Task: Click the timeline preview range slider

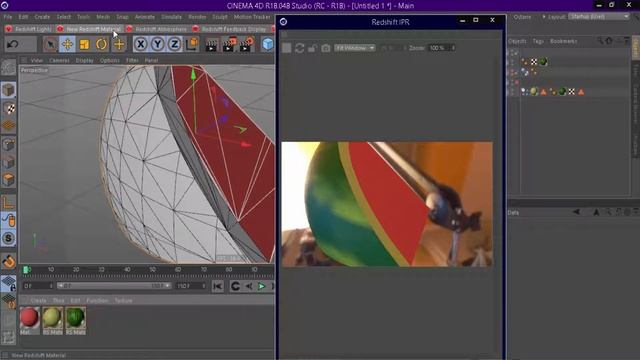Action: point(113,286)
